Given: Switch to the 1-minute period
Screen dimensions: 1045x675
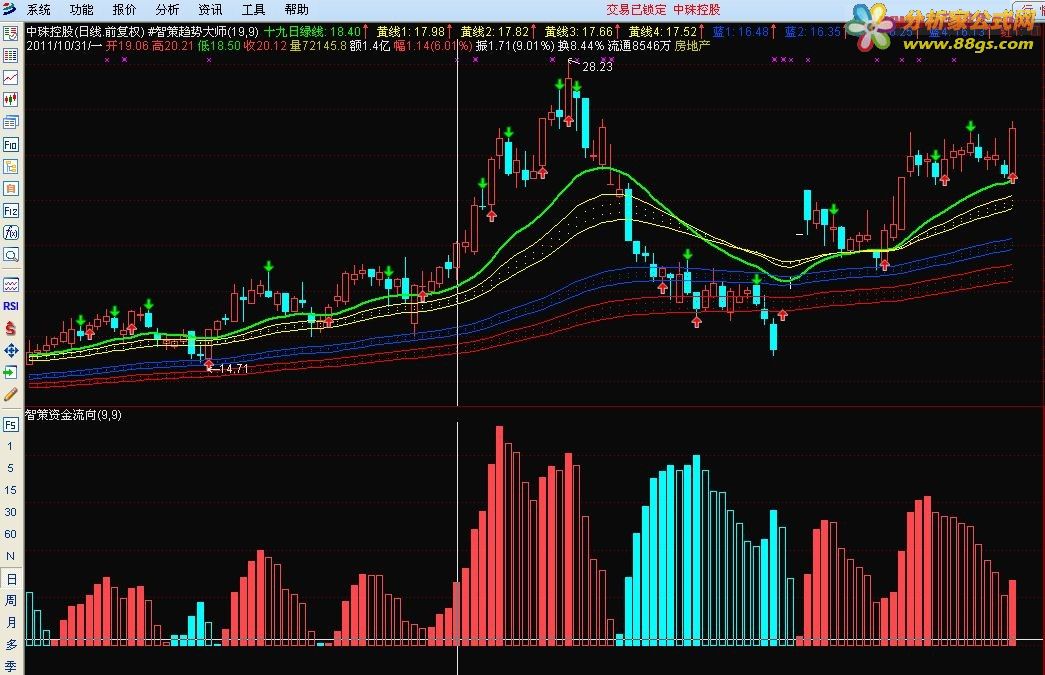Looking at the screenshot, I should pyautogui.click(x=10, y=446).
